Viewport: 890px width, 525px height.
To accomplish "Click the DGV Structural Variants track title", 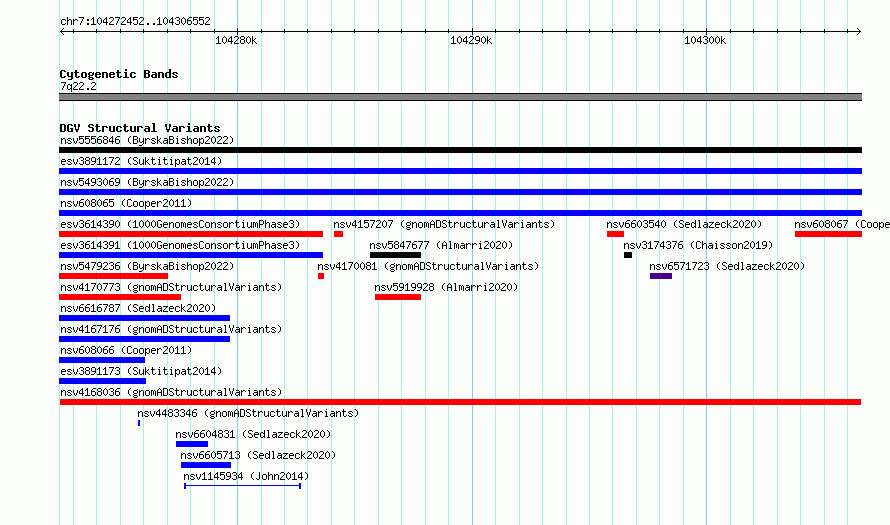I will (140, 128).
